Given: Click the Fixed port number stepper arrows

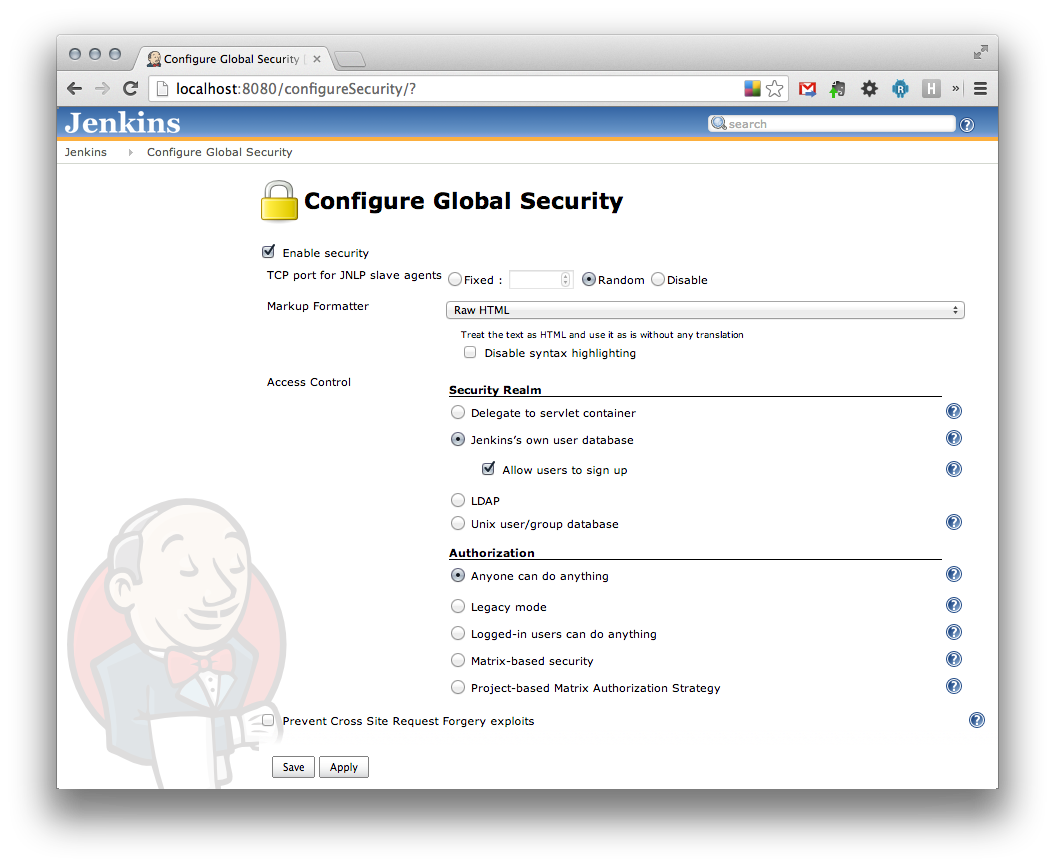Looking at the screenshot, I should [565, 279].
